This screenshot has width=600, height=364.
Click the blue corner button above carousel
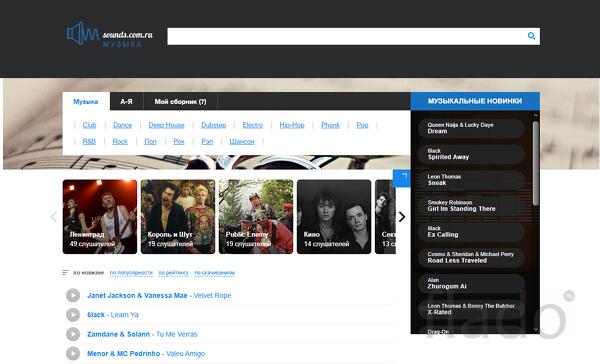pos(402,178)
